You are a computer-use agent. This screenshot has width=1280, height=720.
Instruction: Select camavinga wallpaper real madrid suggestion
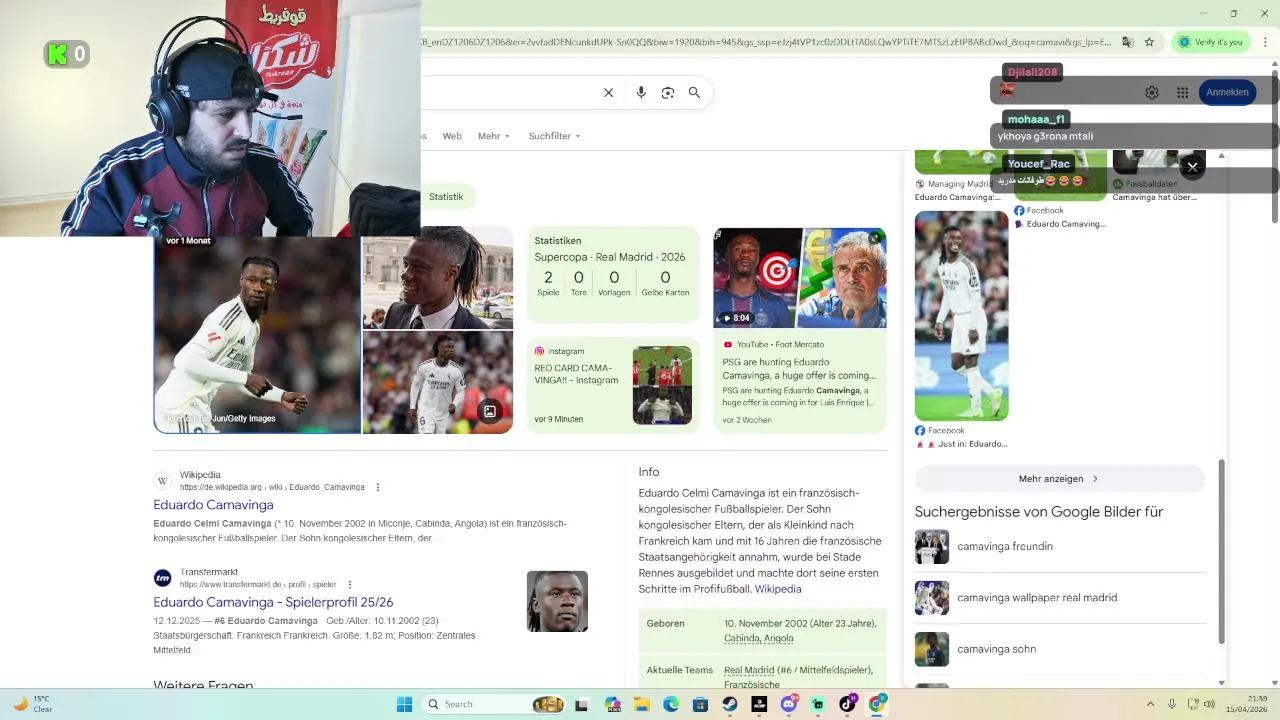[x=1059, y=598]
